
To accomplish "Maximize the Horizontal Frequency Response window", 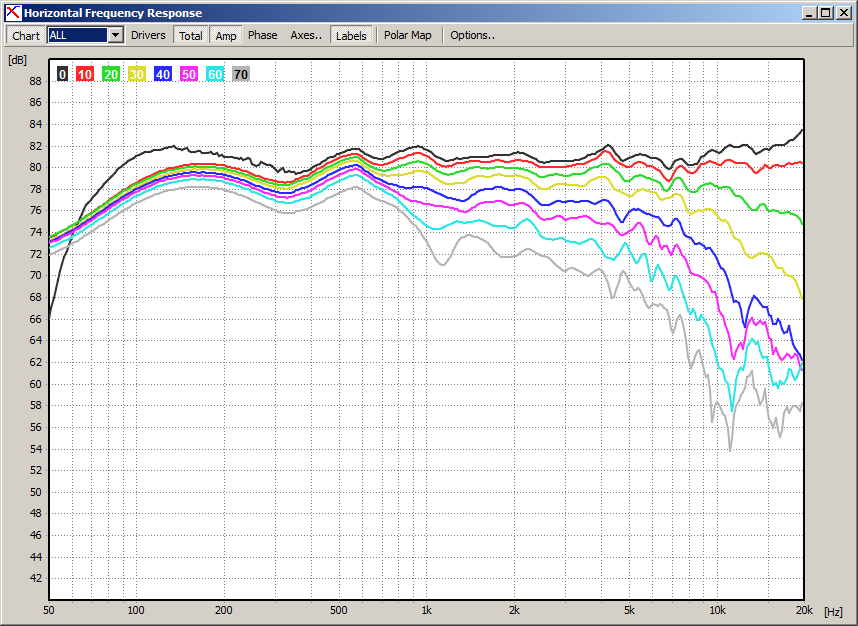I will tap(825, 13).
